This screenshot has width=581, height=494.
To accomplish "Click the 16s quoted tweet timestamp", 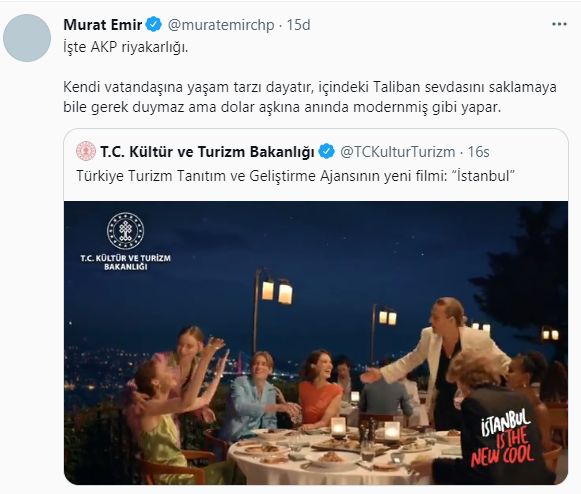I will click(x=478, y=152).
